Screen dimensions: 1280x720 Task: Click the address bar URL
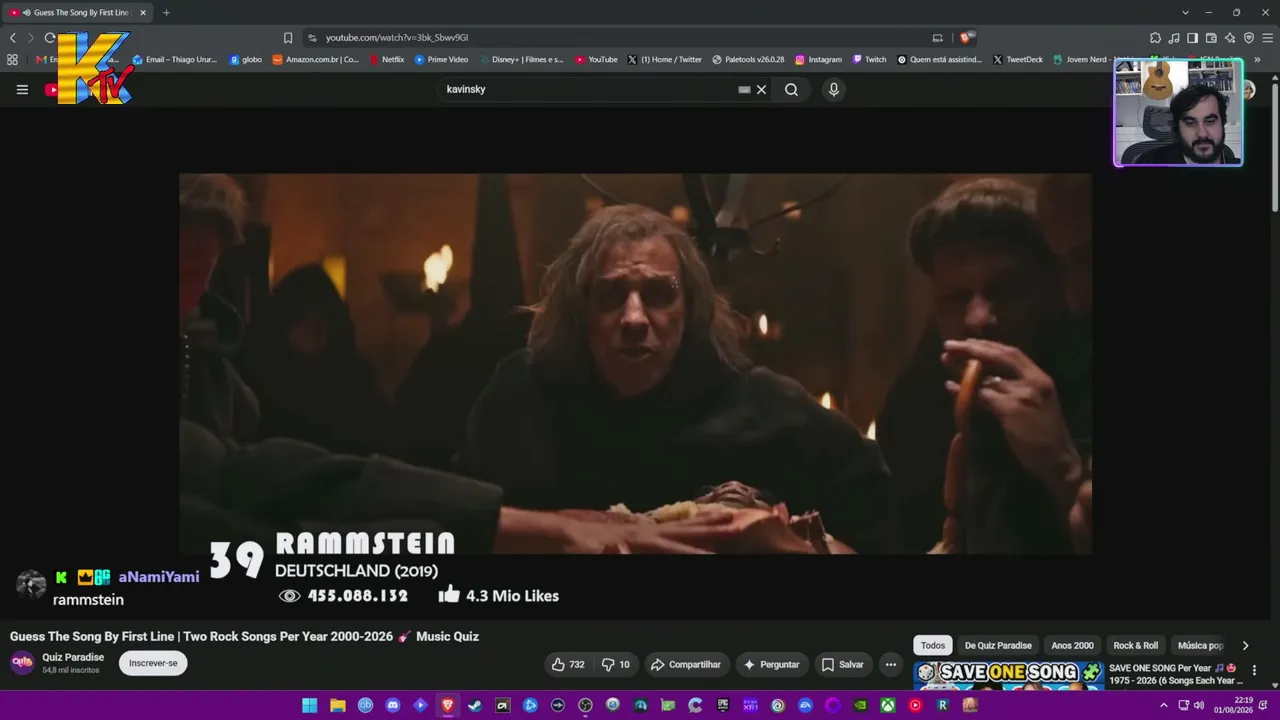click(x=397, y=38)
